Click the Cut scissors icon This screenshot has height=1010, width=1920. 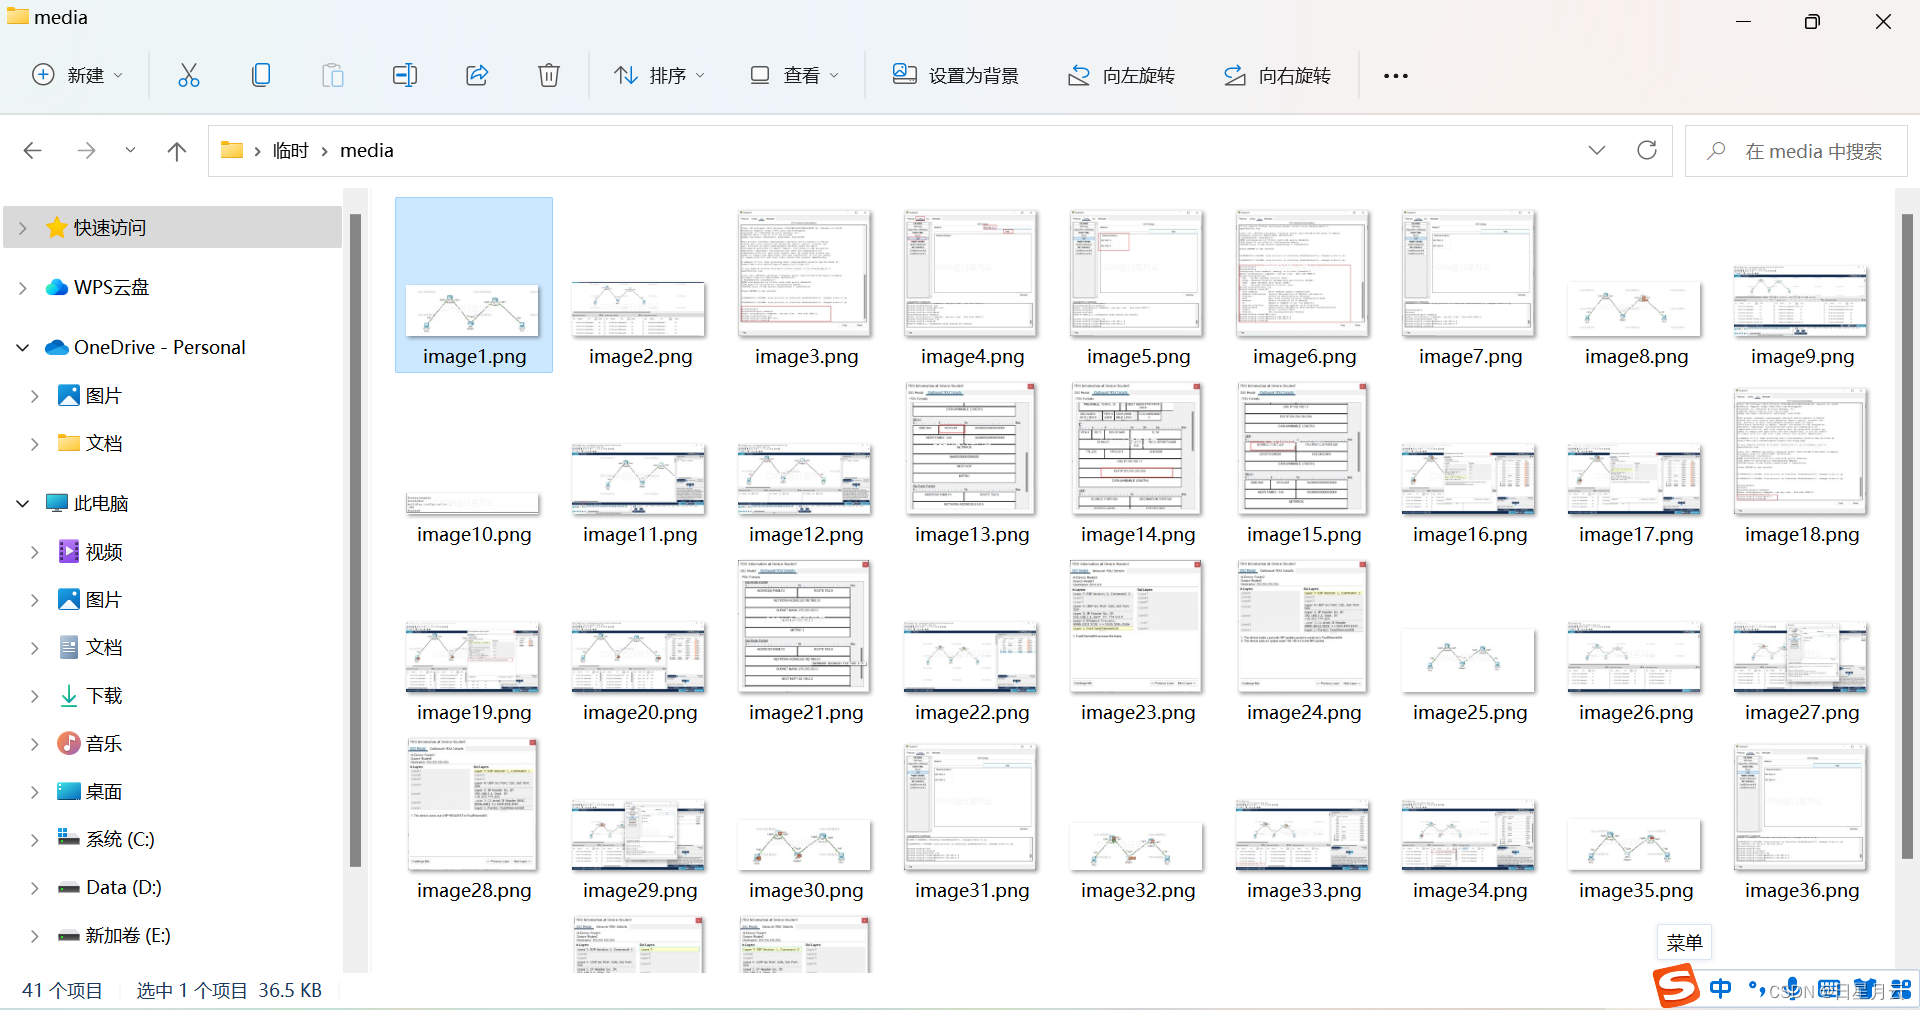(x=189, y=75)
